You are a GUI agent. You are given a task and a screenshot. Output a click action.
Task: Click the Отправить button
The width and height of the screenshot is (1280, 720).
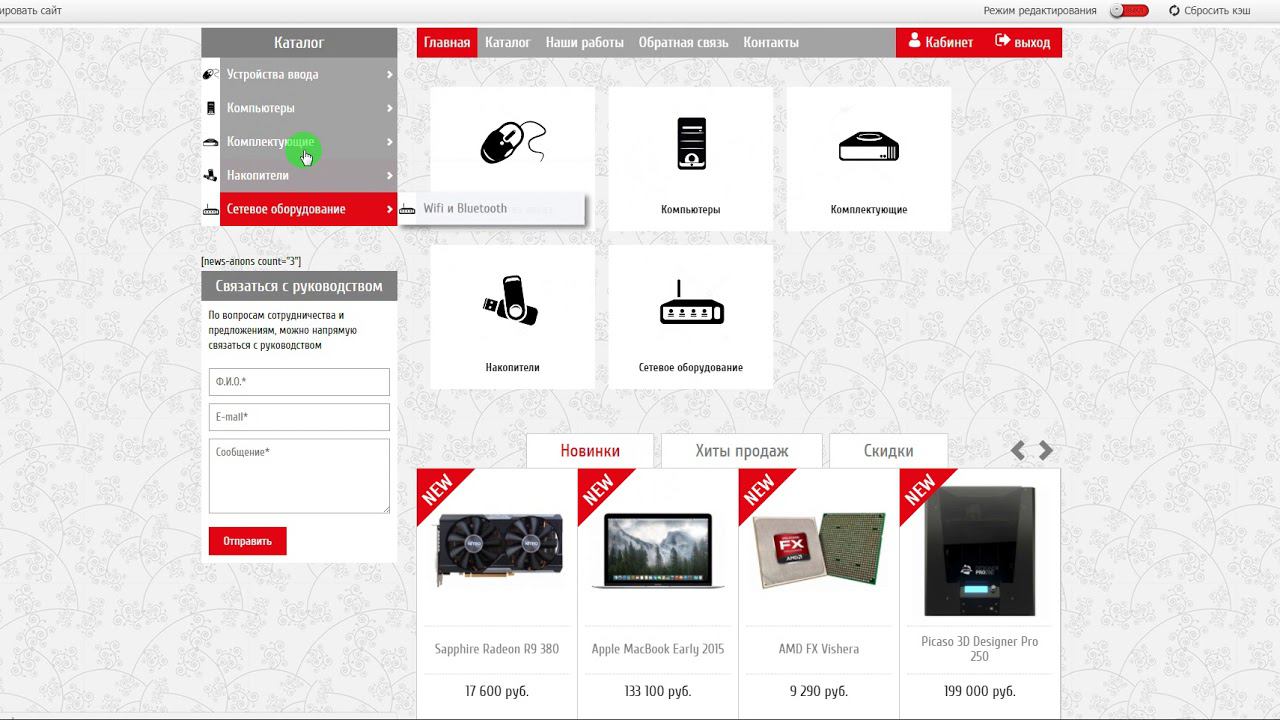point(248,541)
